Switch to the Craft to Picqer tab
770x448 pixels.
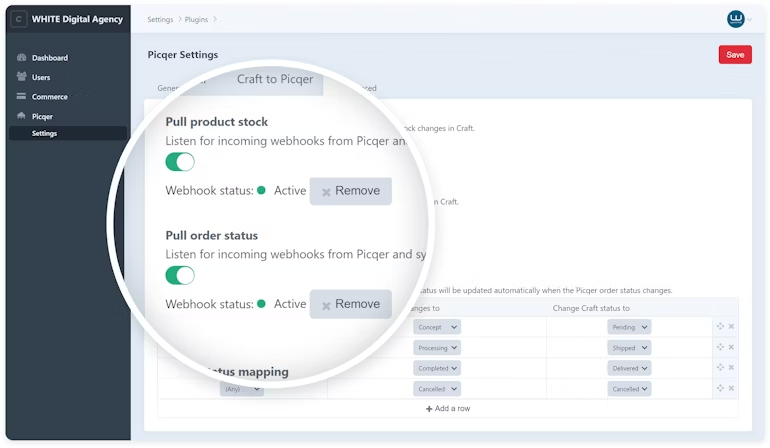point(274,79)
